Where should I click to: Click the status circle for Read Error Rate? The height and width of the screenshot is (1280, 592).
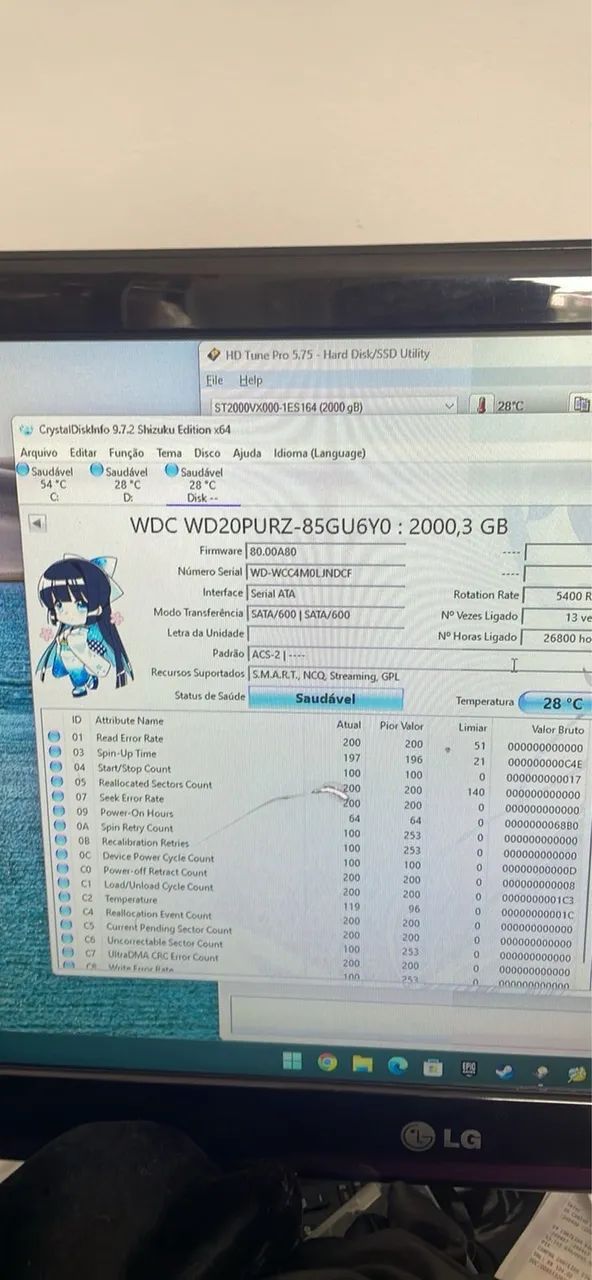[55, 737]
